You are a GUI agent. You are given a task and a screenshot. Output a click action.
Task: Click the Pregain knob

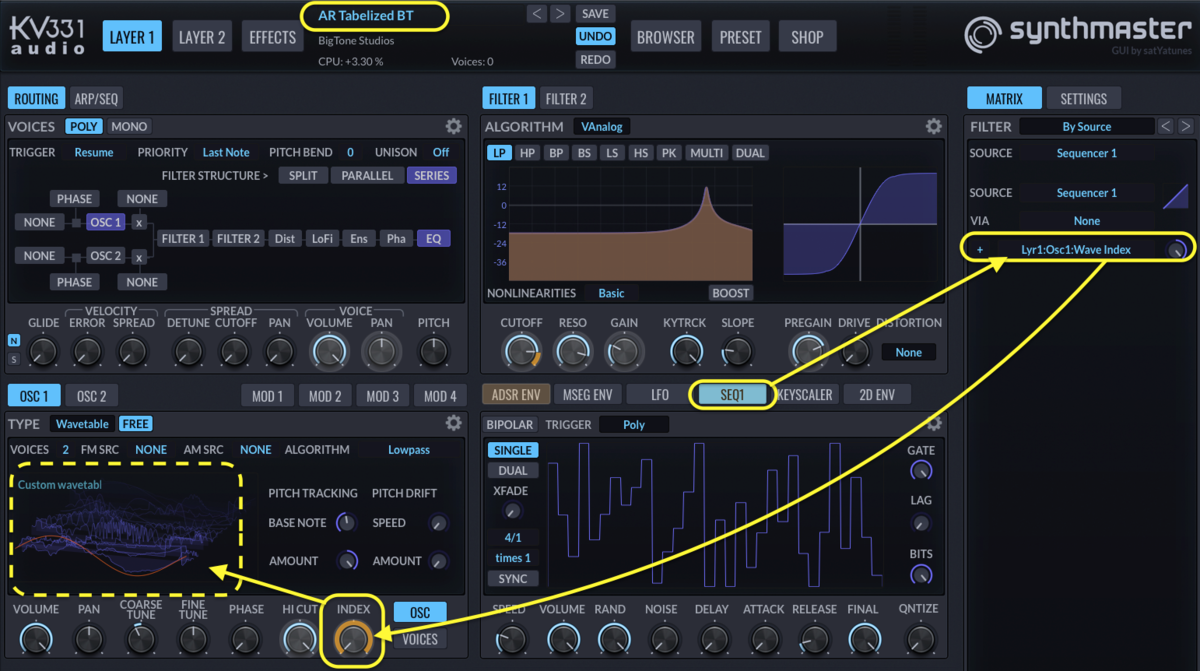[x=807, y=351]
